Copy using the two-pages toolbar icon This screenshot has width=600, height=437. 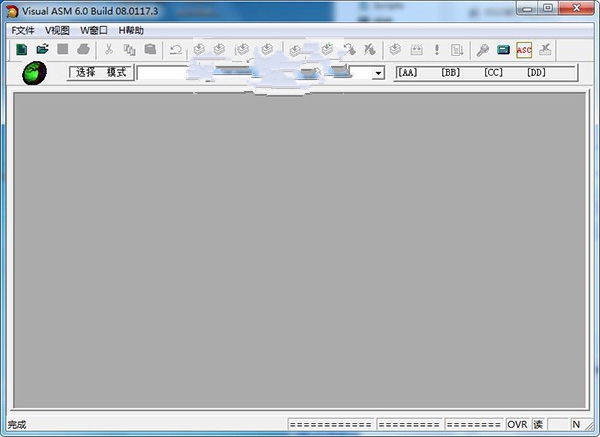click(x=130, y=50)
